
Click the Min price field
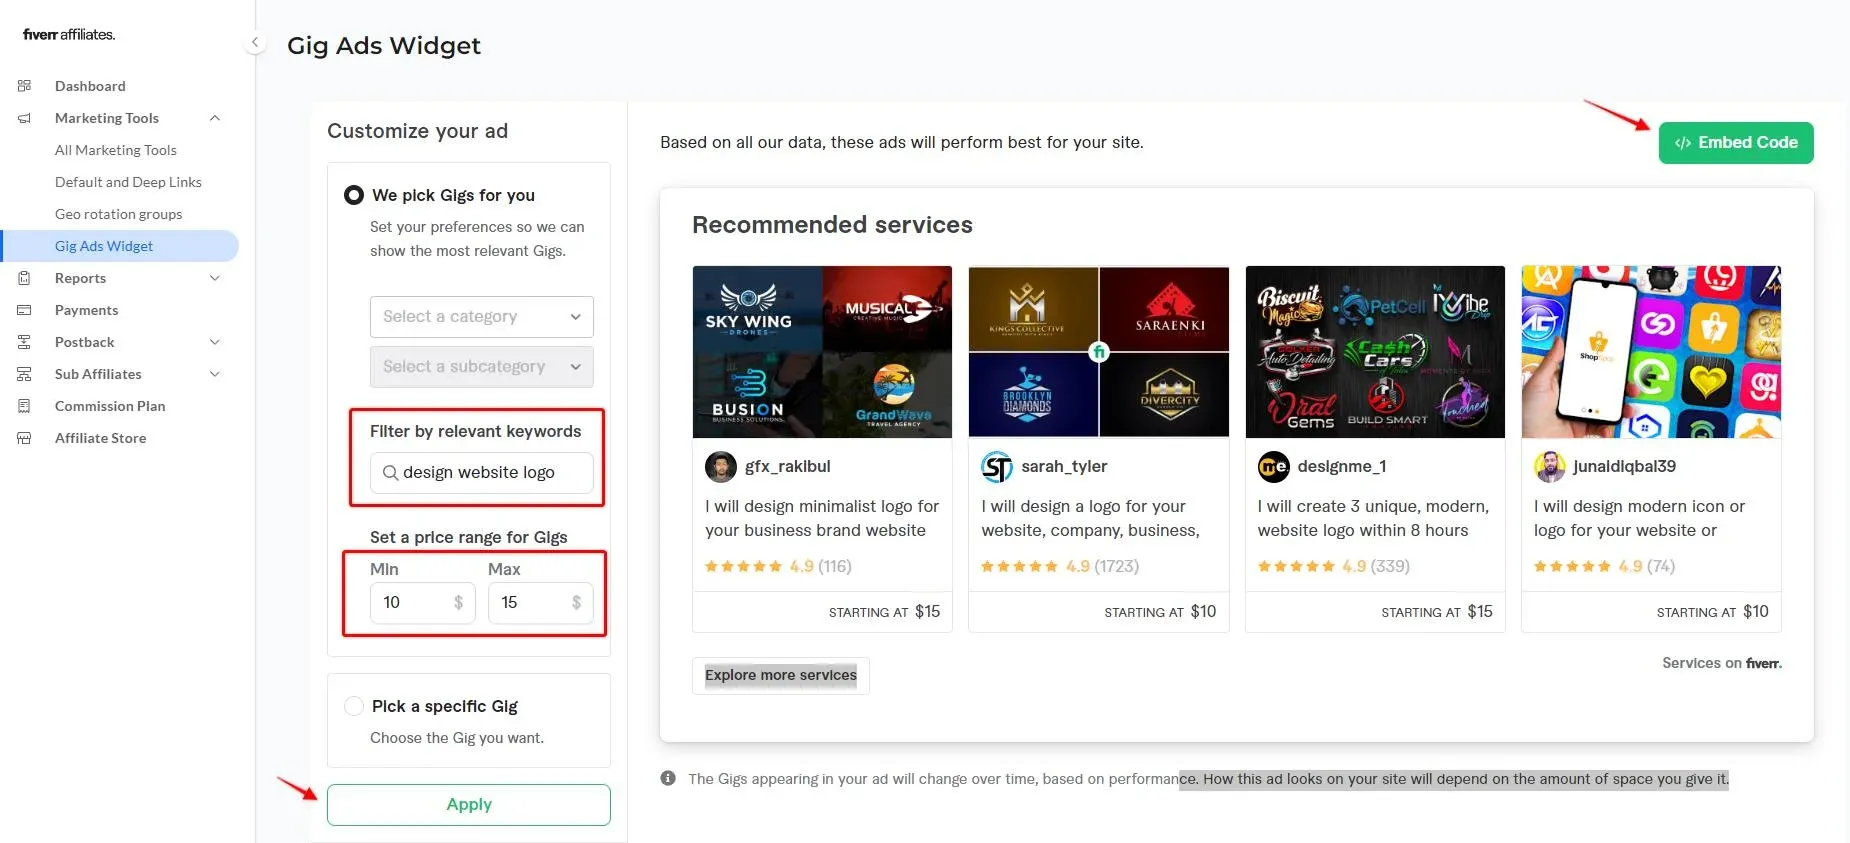click(422, 603)
